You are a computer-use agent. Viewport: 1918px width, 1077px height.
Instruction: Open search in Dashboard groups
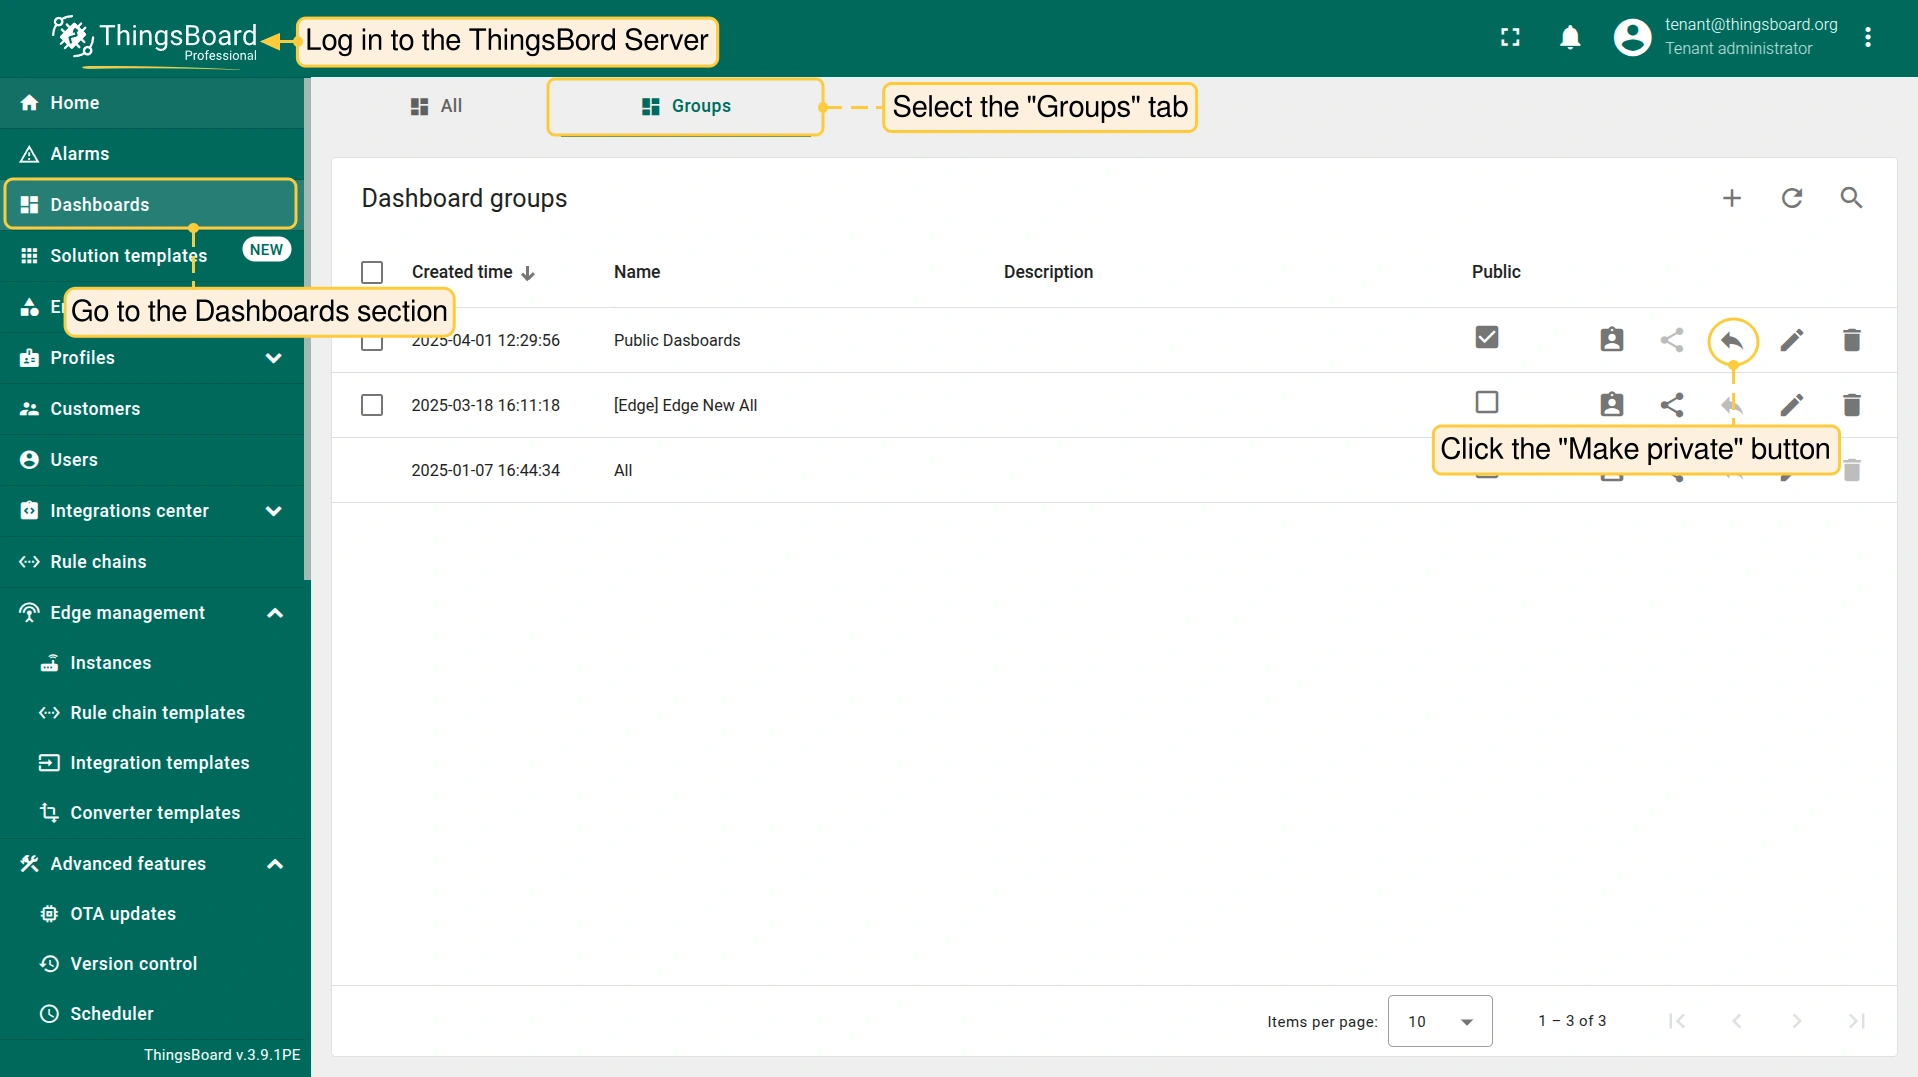pyautogui.click(x=1851, y=198)
